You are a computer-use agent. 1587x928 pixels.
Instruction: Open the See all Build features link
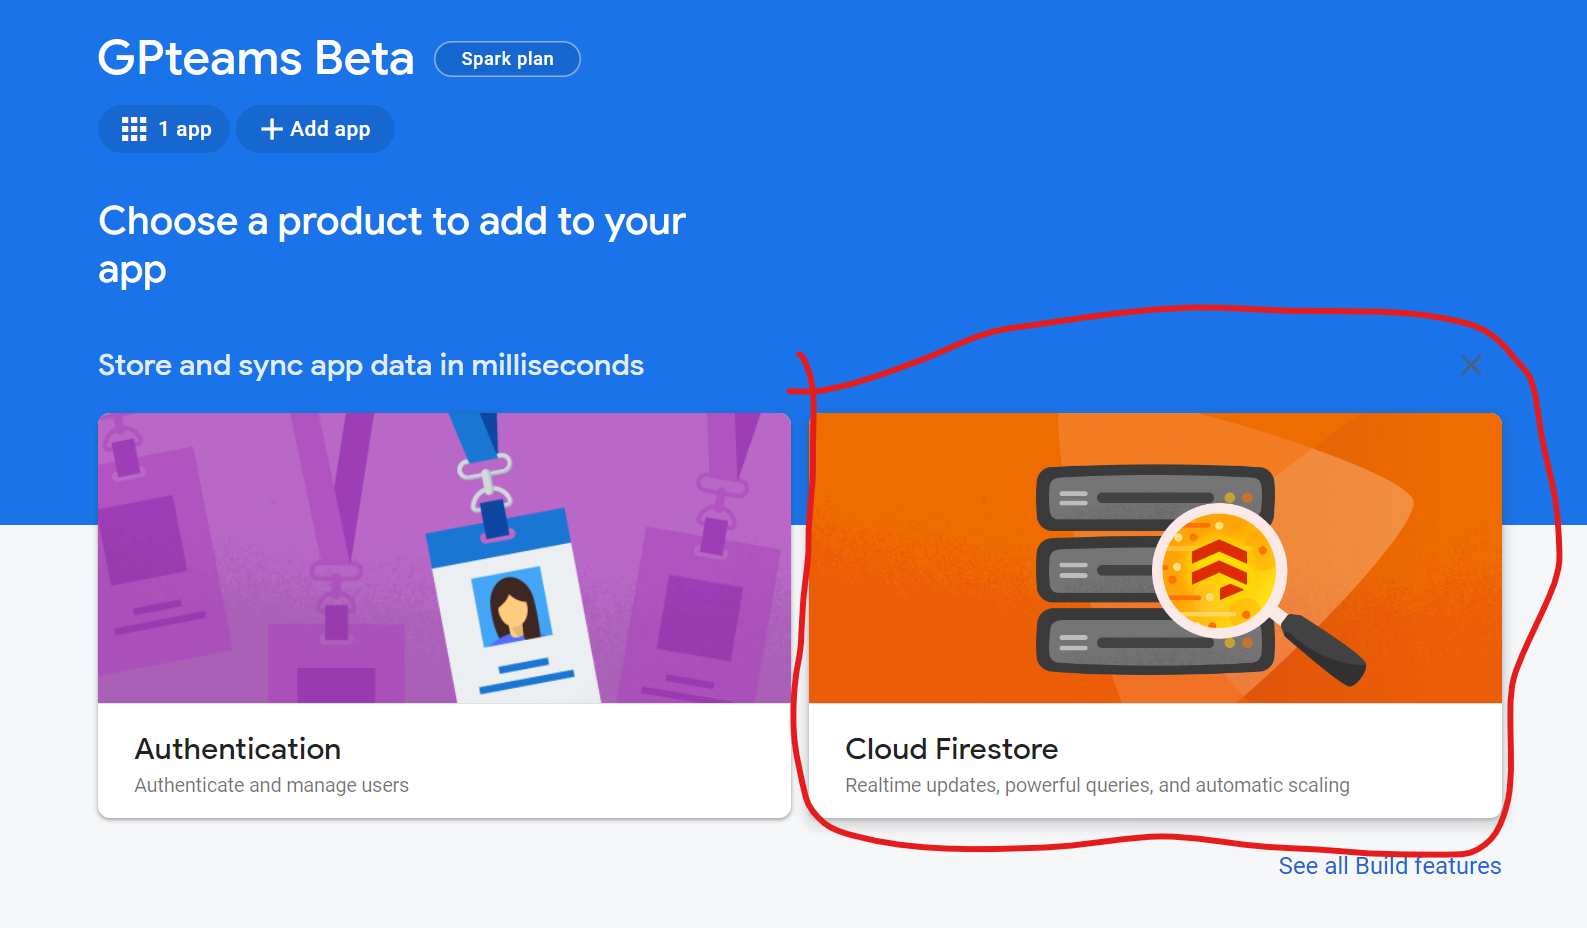pos(1390,866)
